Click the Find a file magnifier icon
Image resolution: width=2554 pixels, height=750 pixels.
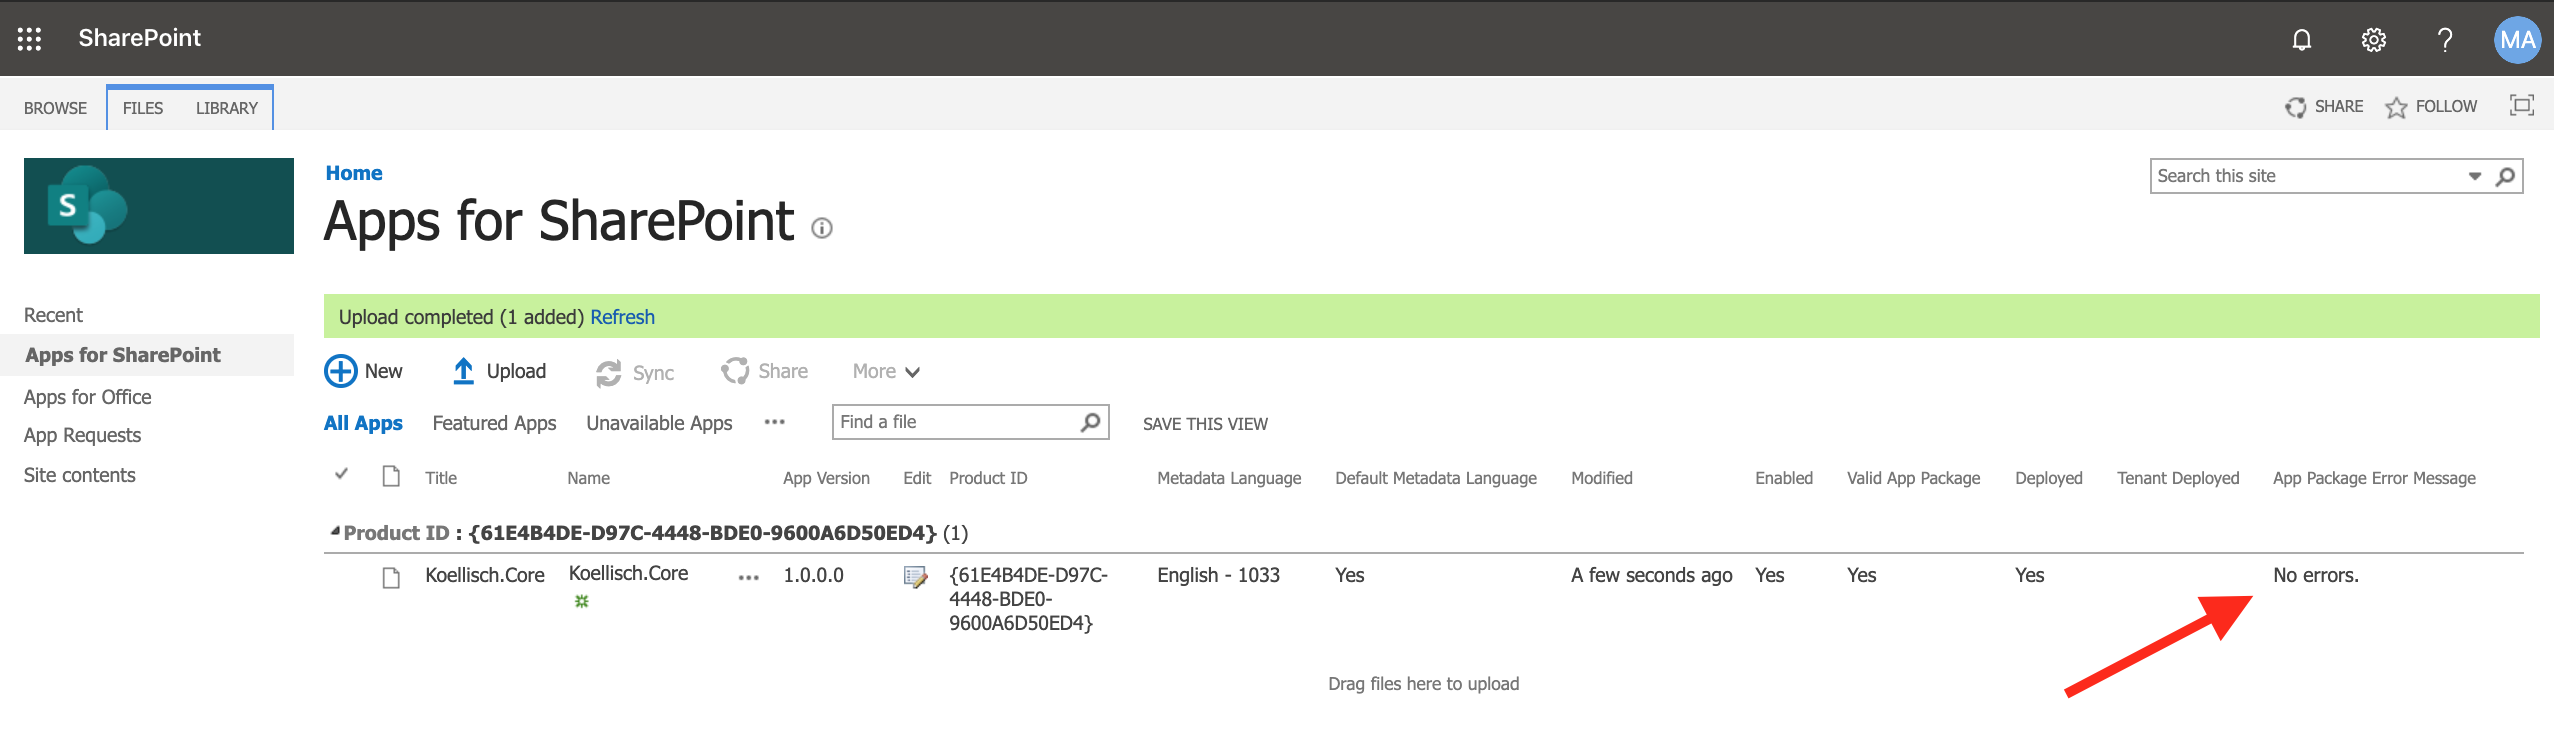[x=1091, y=422]
